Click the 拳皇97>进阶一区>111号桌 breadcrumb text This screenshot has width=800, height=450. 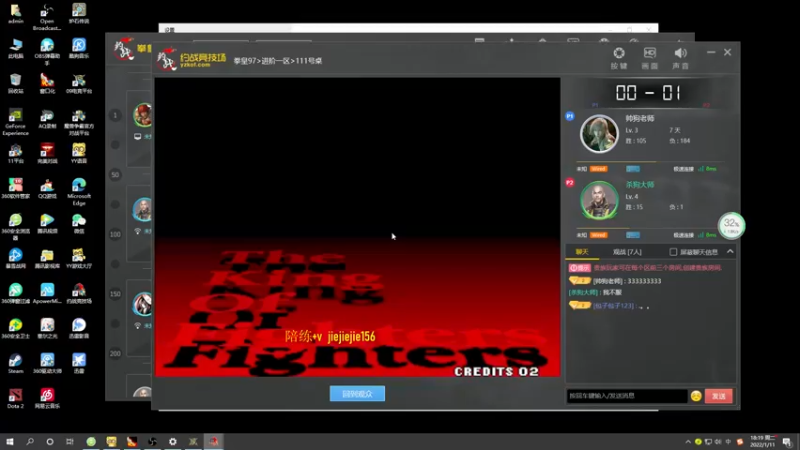[x=278, y=61]
